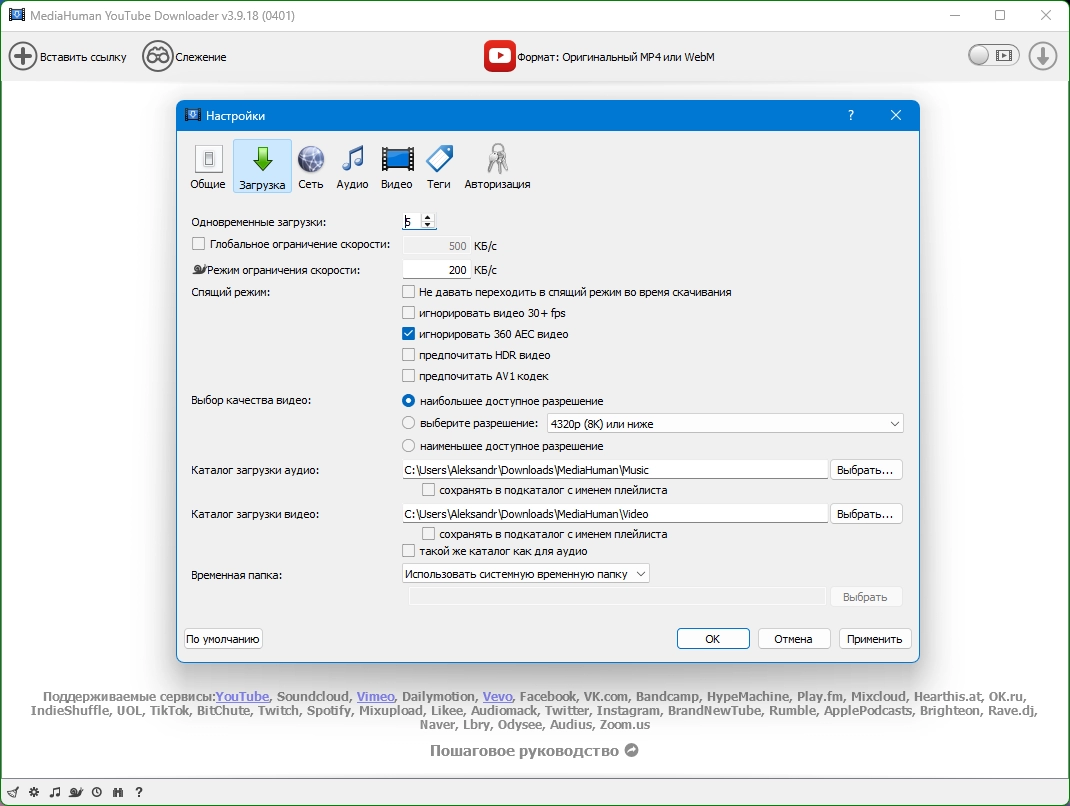The image size is (1070, 806).
Task: Click the Режим ограничения скорости value field
Action: click(x=436, y=270)
